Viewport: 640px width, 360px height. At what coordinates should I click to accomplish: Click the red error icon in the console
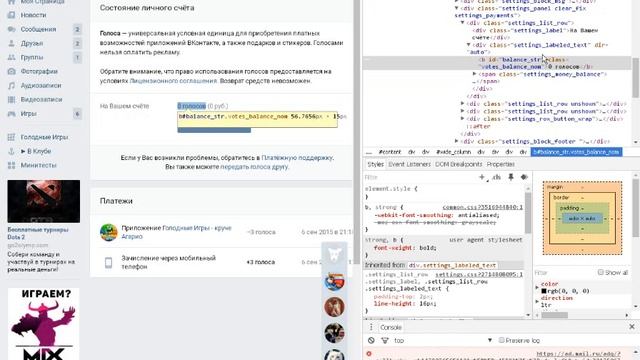click(369, 354)
